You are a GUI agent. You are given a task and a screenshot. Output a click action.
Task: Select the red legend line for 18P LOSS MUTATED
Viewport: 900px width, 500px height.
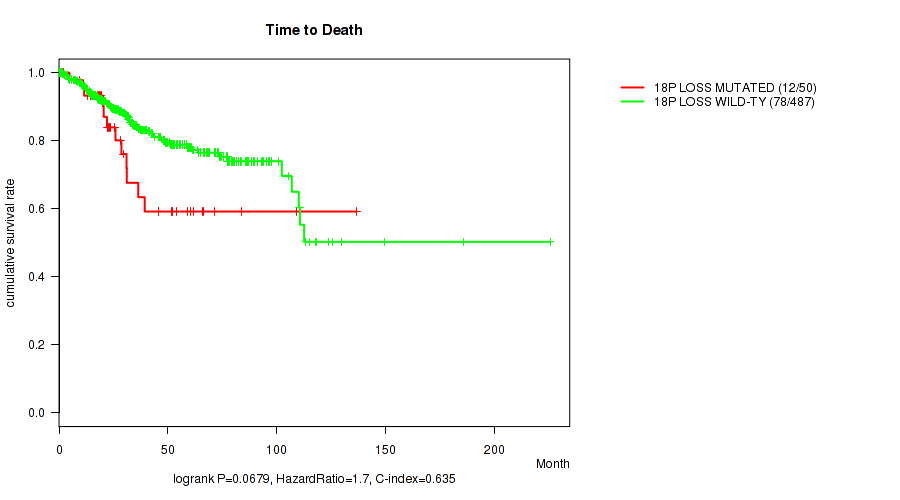pos(632,88)
